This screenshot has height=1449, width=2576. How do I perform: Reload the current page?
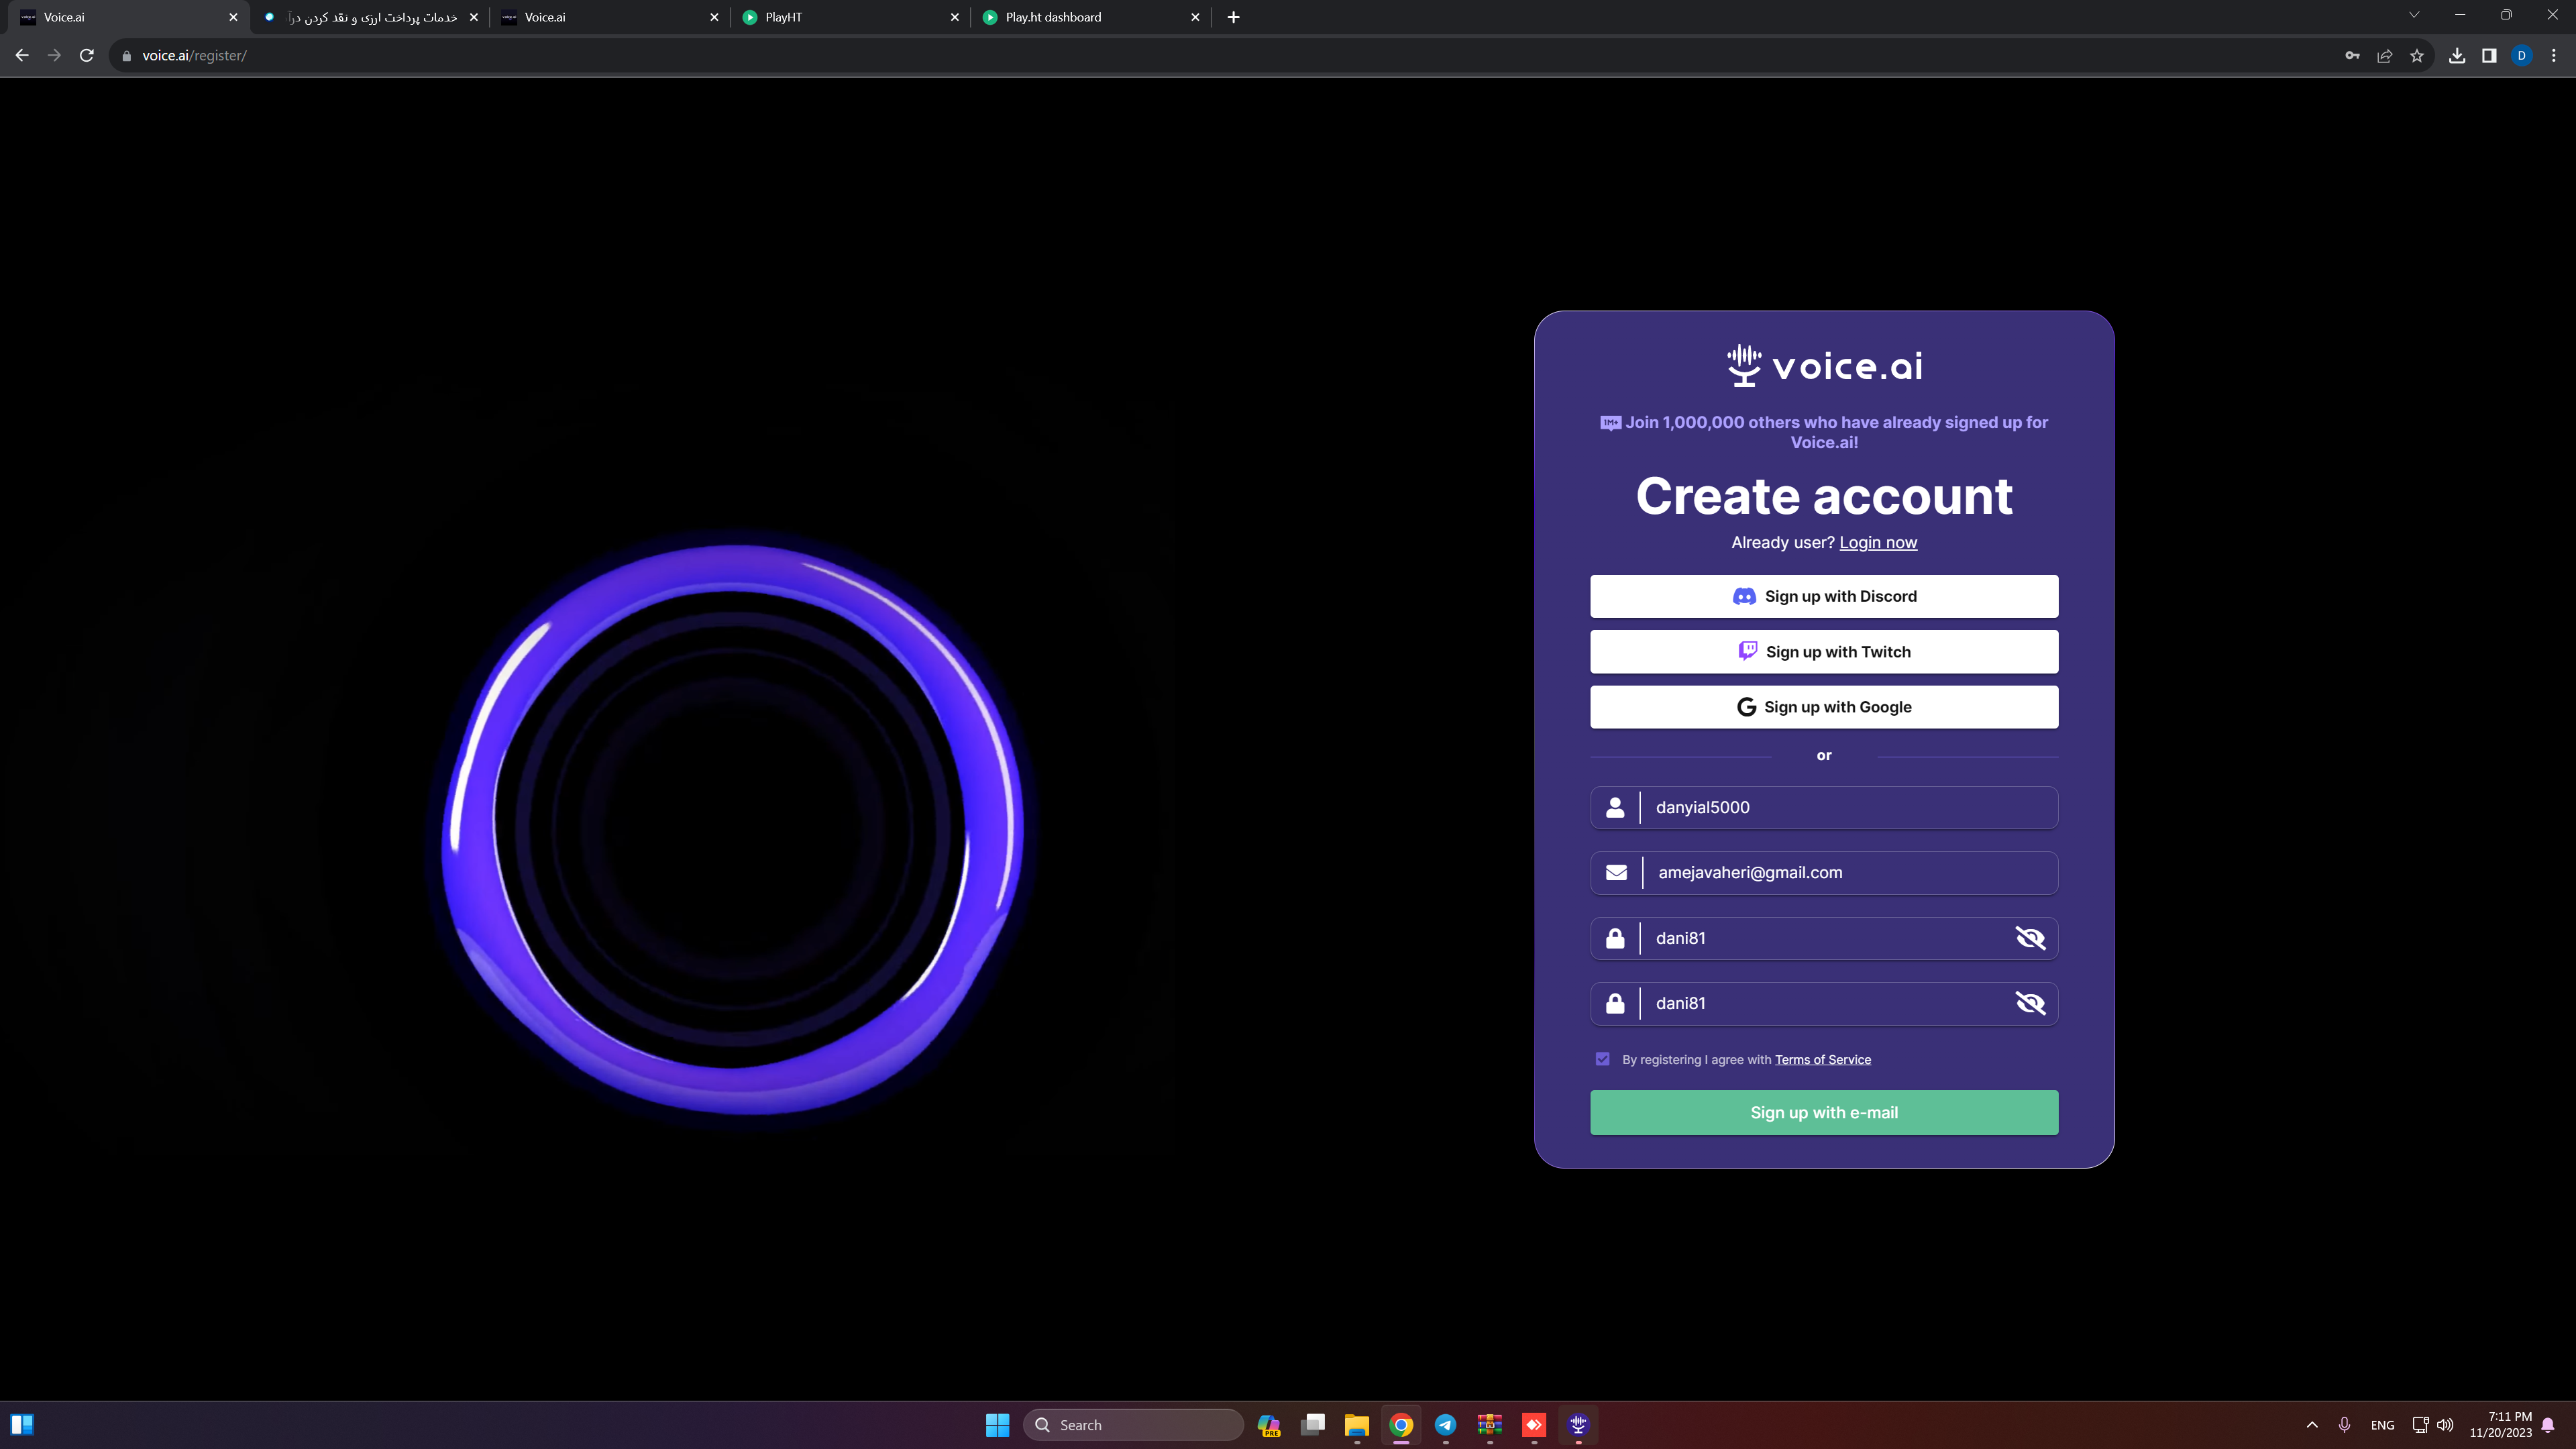tap(87, 56)
